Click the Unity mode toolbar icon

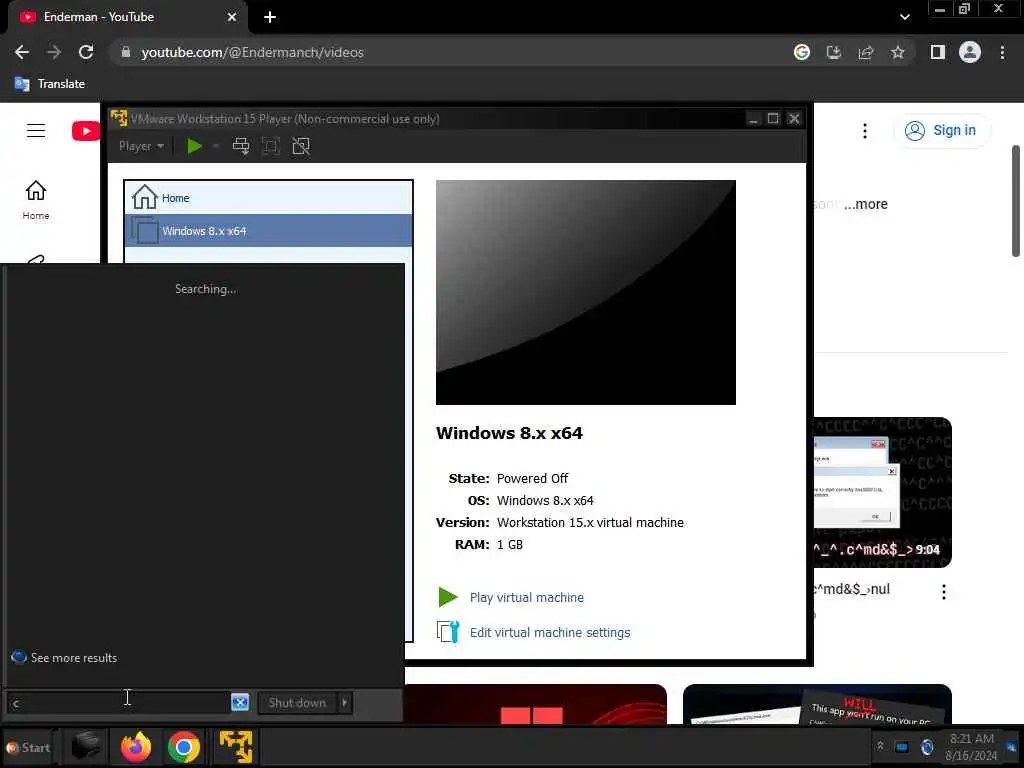pos(301,146)
